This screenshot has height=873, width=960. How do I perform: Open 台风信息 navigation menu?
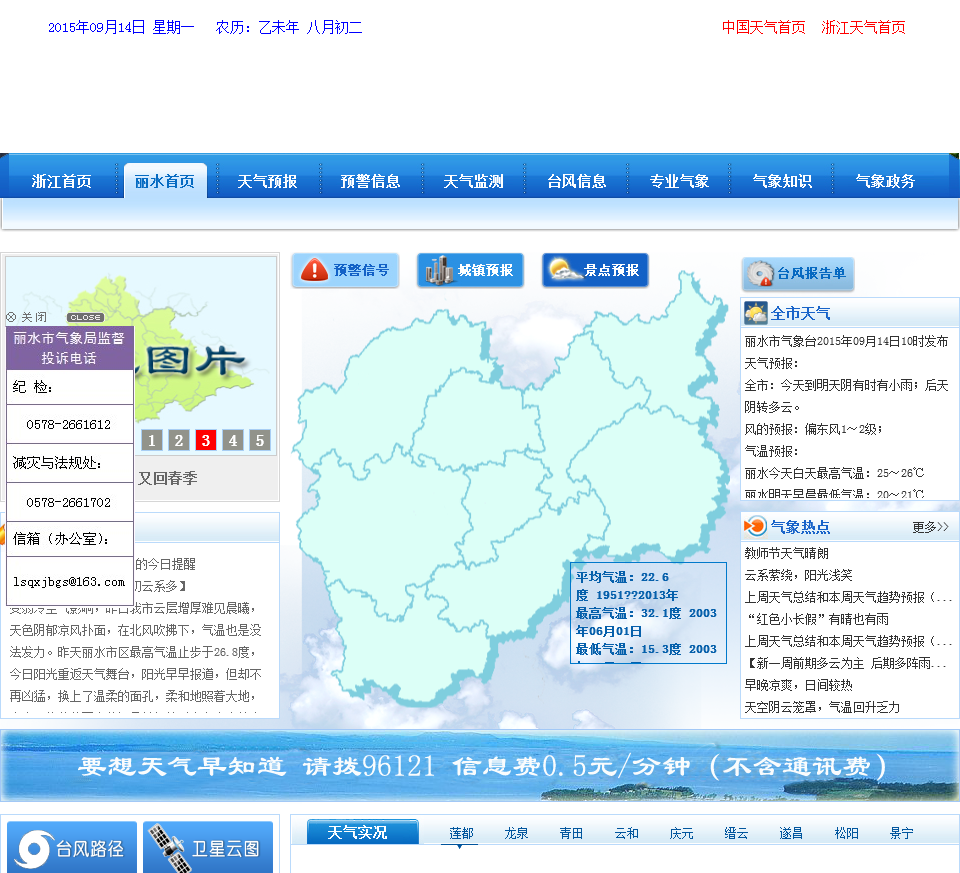[x=577, y=181]
